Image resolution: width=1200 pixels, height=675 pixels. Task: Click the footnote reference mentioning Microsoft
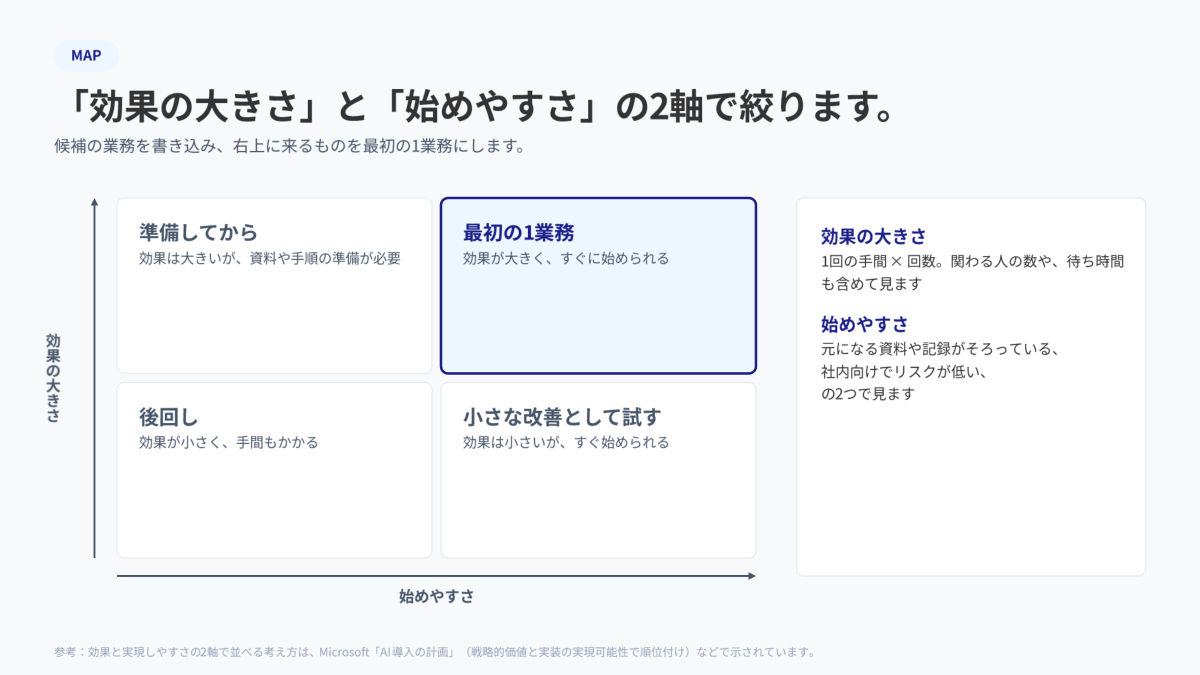point(435,652)
